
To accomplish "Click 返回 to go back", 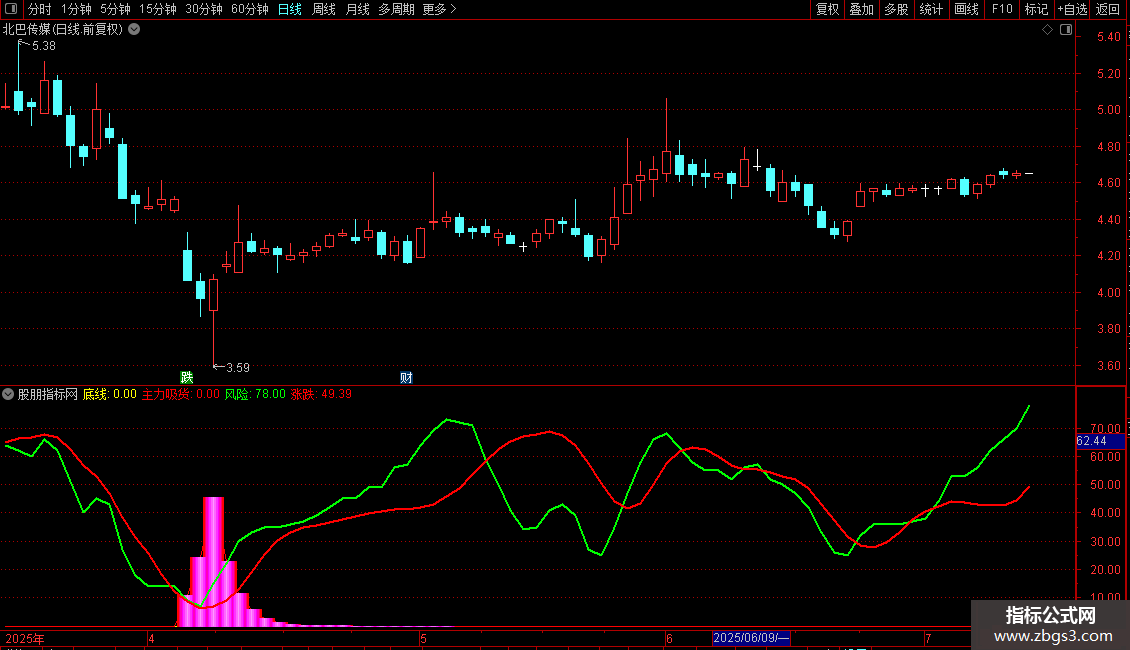I will pyautogui.click(x=1108, y=9).
